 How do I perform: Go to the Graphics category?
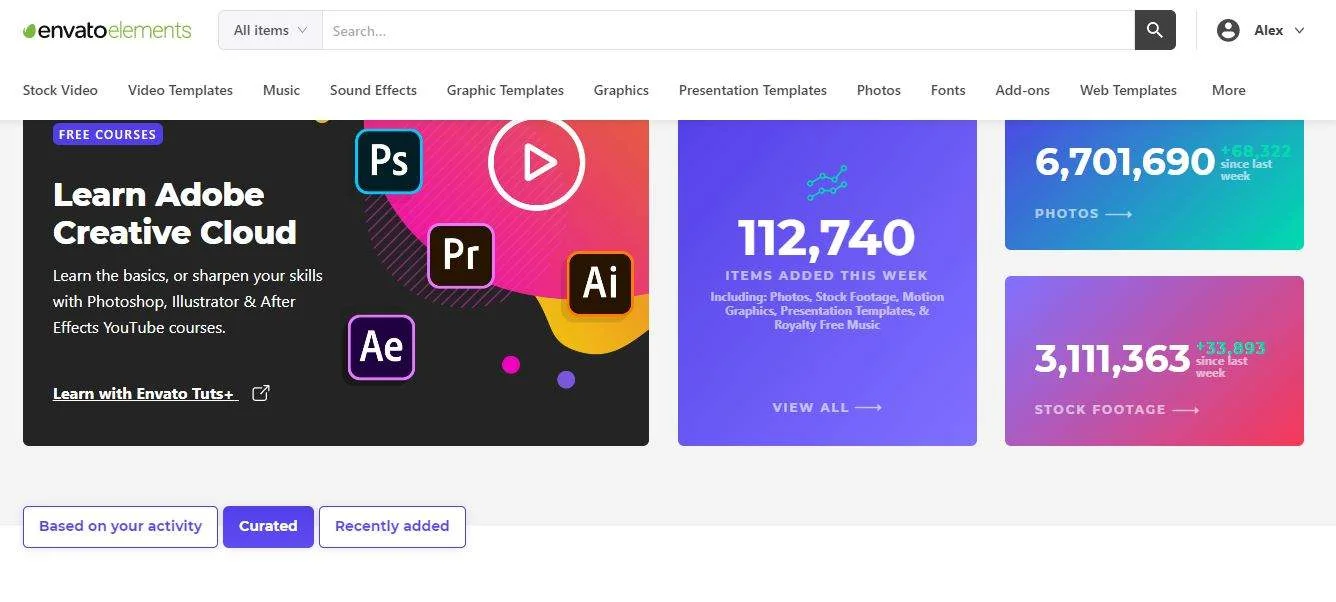pyautogui.click(x=621, y=90)
